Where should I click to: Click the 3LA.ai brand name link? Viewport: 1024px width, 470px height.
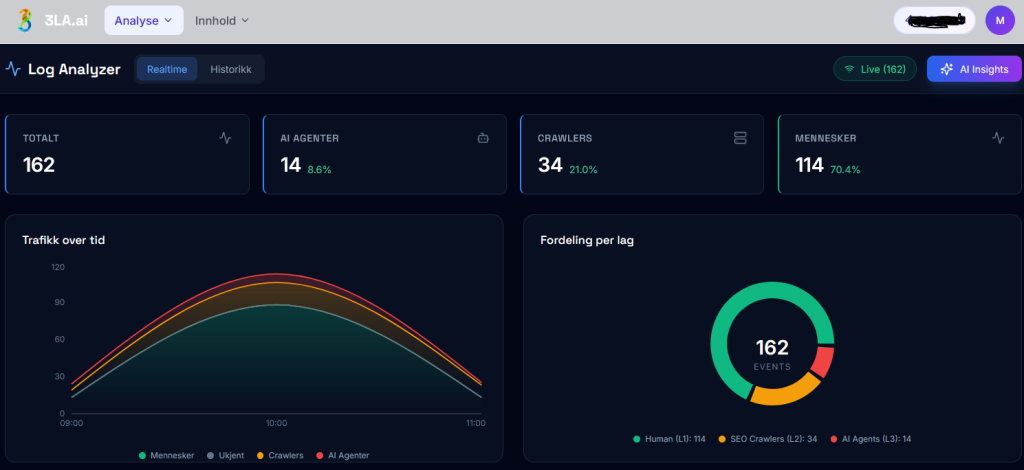66,20
